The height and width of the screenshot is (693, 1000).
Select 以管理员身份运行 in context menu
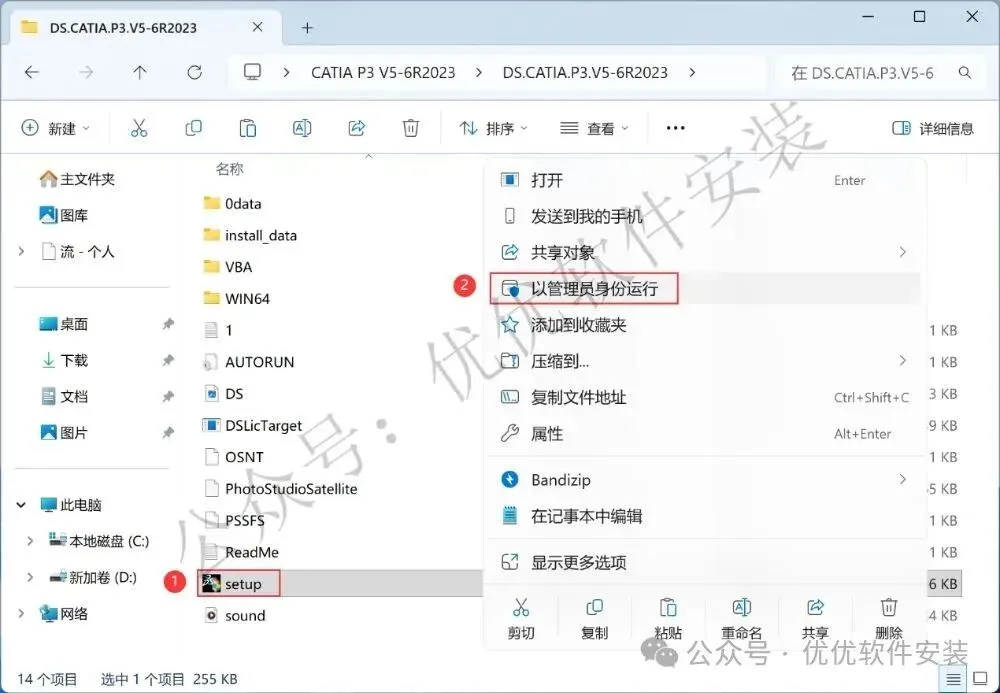pos(705,289)
